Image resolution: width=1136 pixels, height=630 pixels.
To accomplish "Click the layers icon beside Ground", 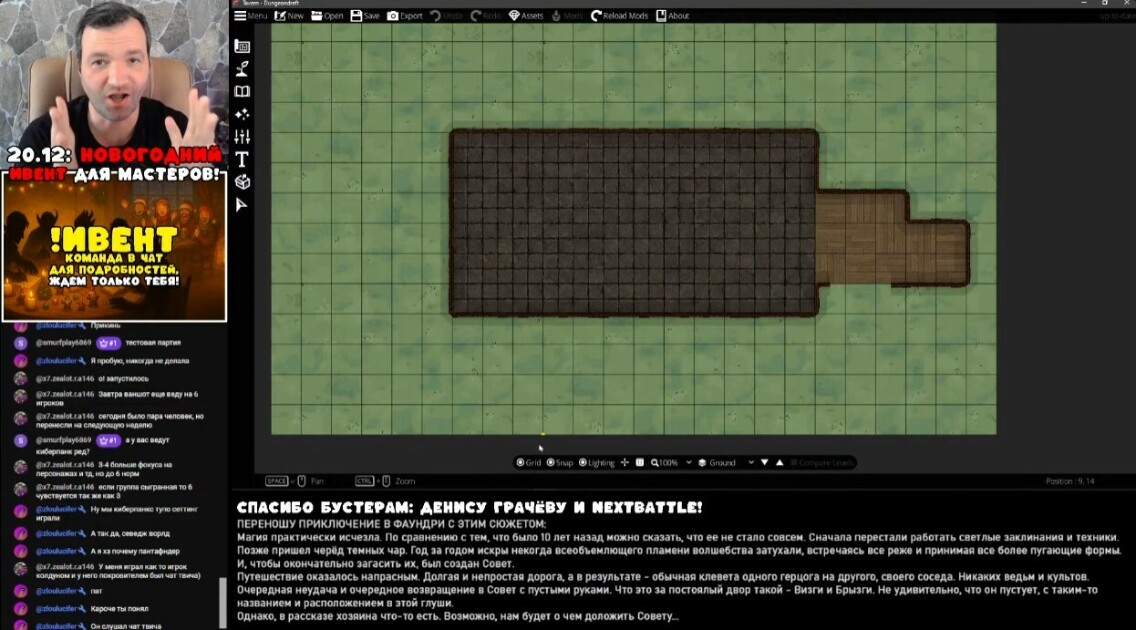I will [702, 463].
